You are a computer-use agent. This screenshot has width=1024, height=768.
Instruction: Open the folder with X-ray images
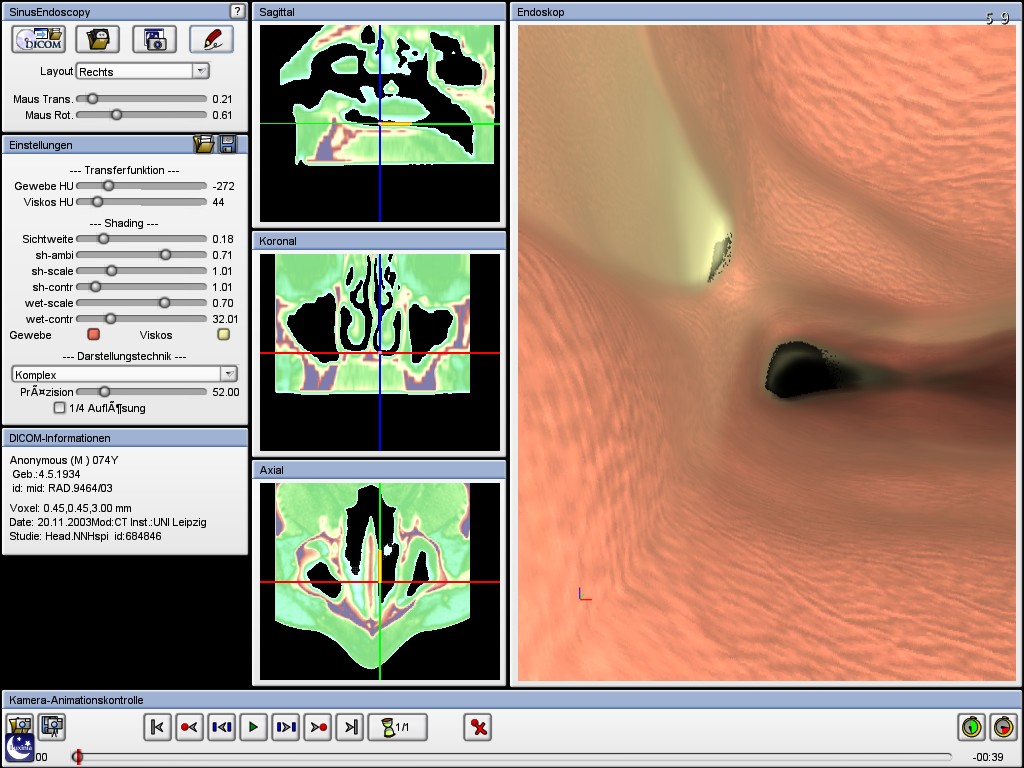click(97, 39)
